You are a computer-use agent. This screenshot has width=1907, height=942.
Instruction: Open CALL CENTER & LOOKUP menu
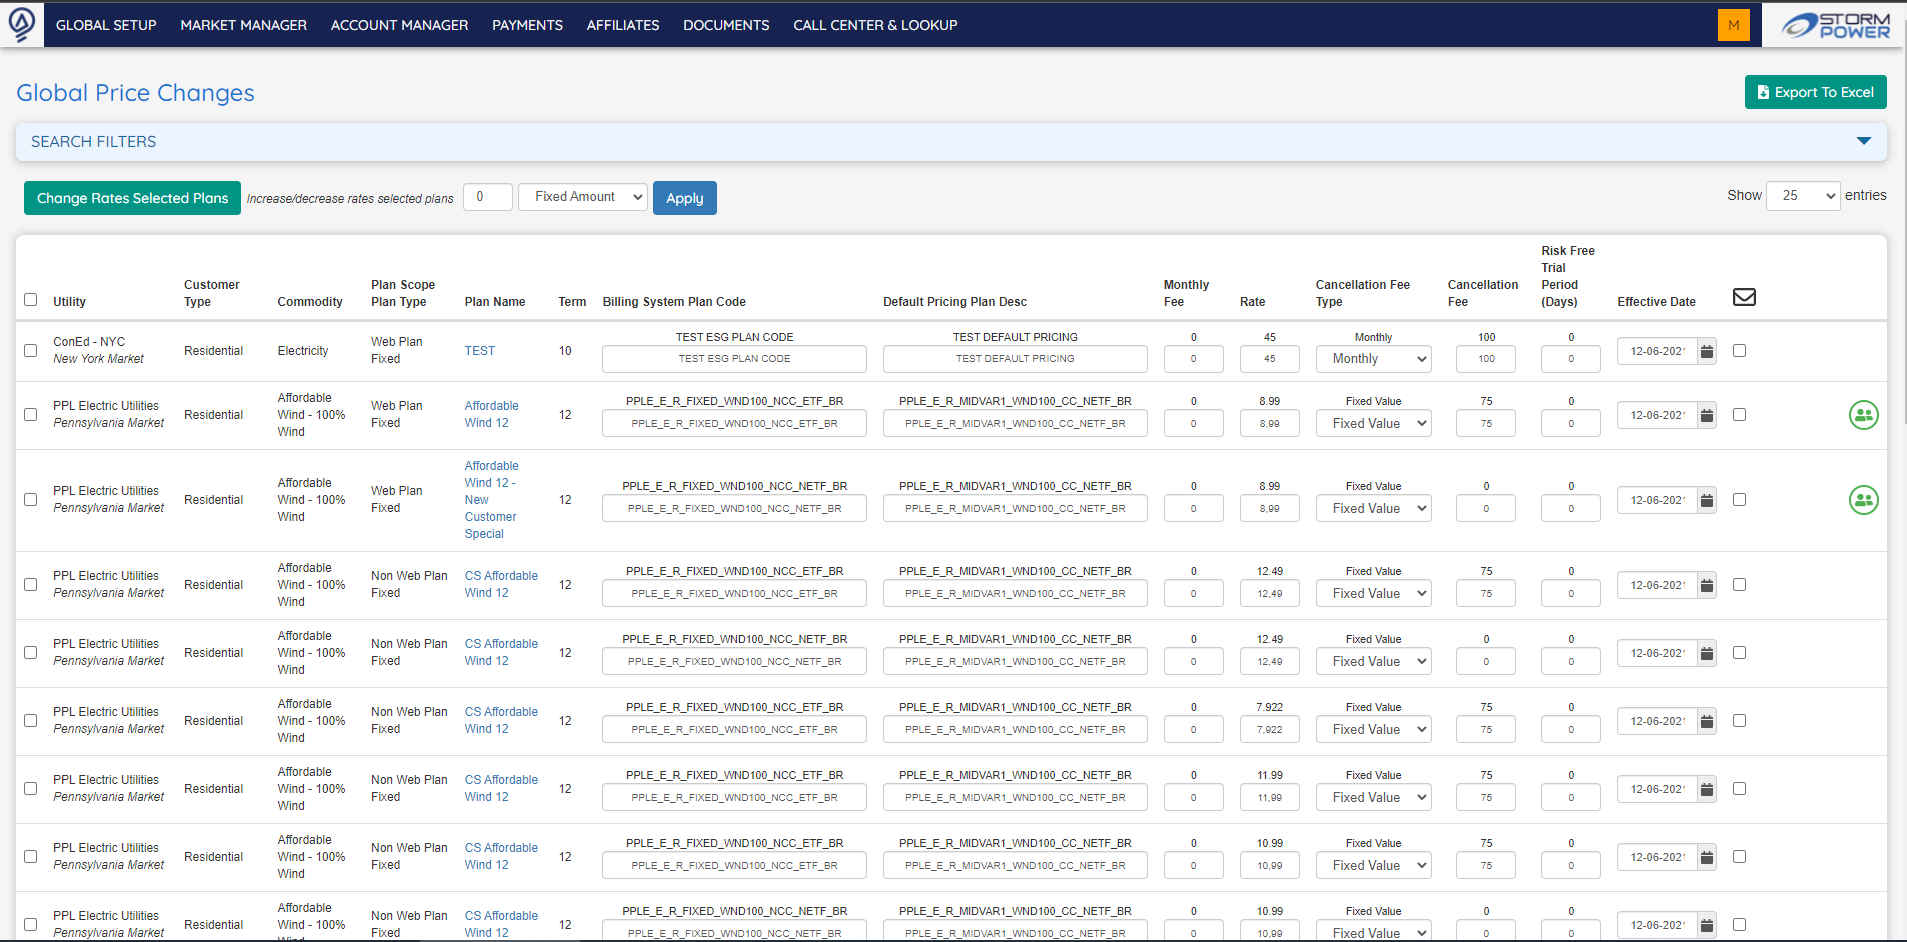875,25
